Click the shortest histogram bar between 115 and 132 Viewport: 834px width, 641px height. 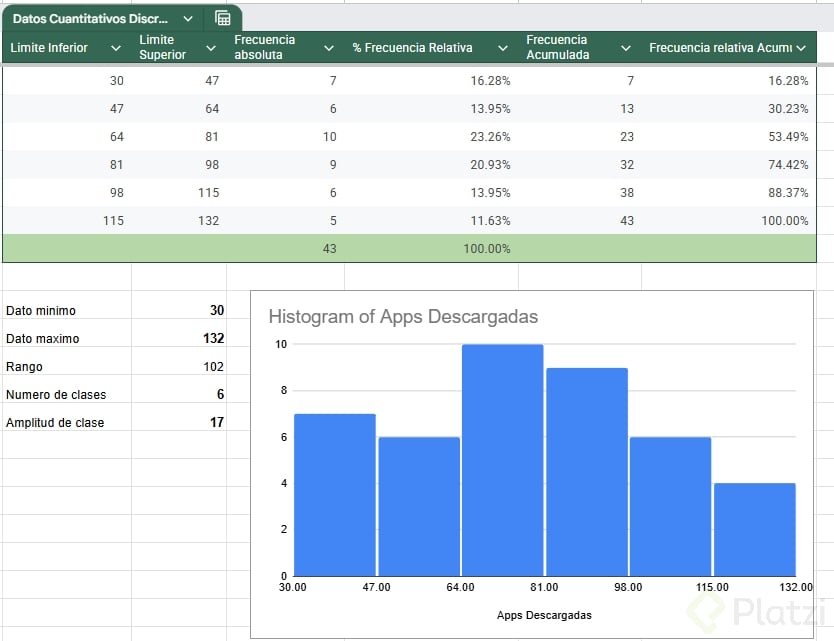click(754, 530)
